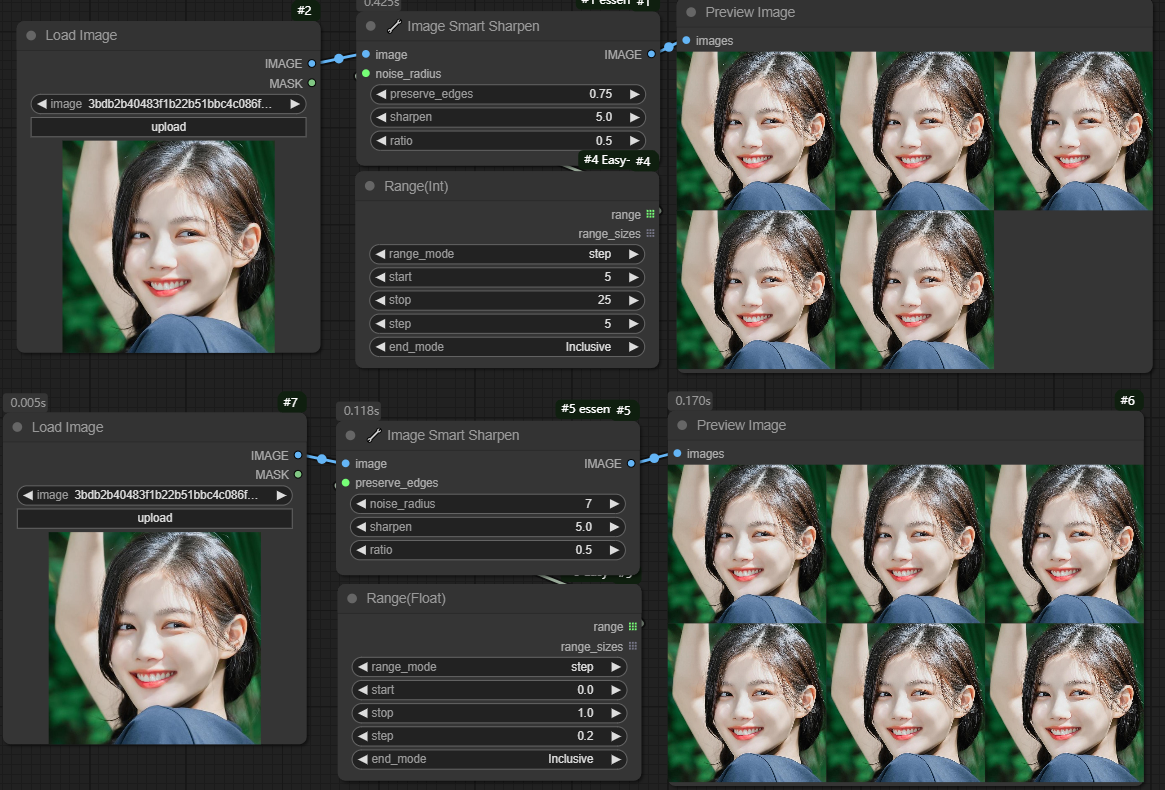The height and width of the screenshot is (790, 1165).
Task: Collapse the Range(Float) node using its title dot
Action: click(352, 598)
